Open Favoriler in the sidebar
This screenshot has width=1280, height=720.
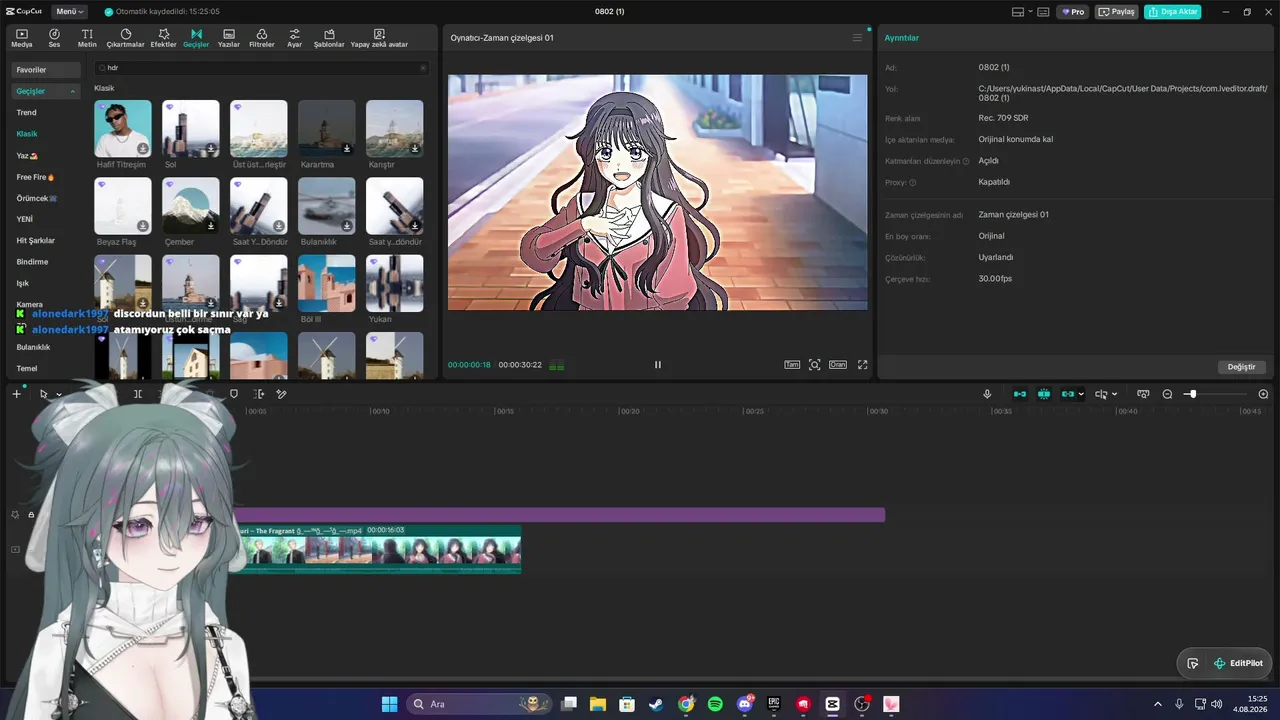tap(46, 70)
